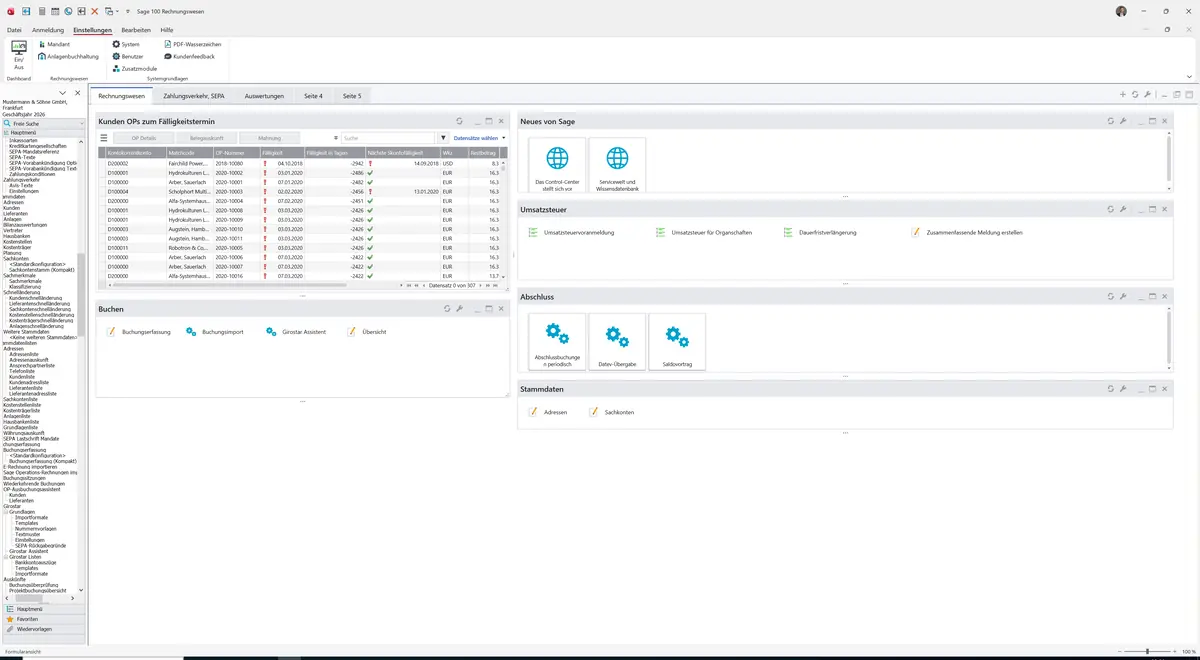1200x660 pixels.
Task: Switch to the Zahlungsverkehr, SEPA tab
Action: click(193, 96)
